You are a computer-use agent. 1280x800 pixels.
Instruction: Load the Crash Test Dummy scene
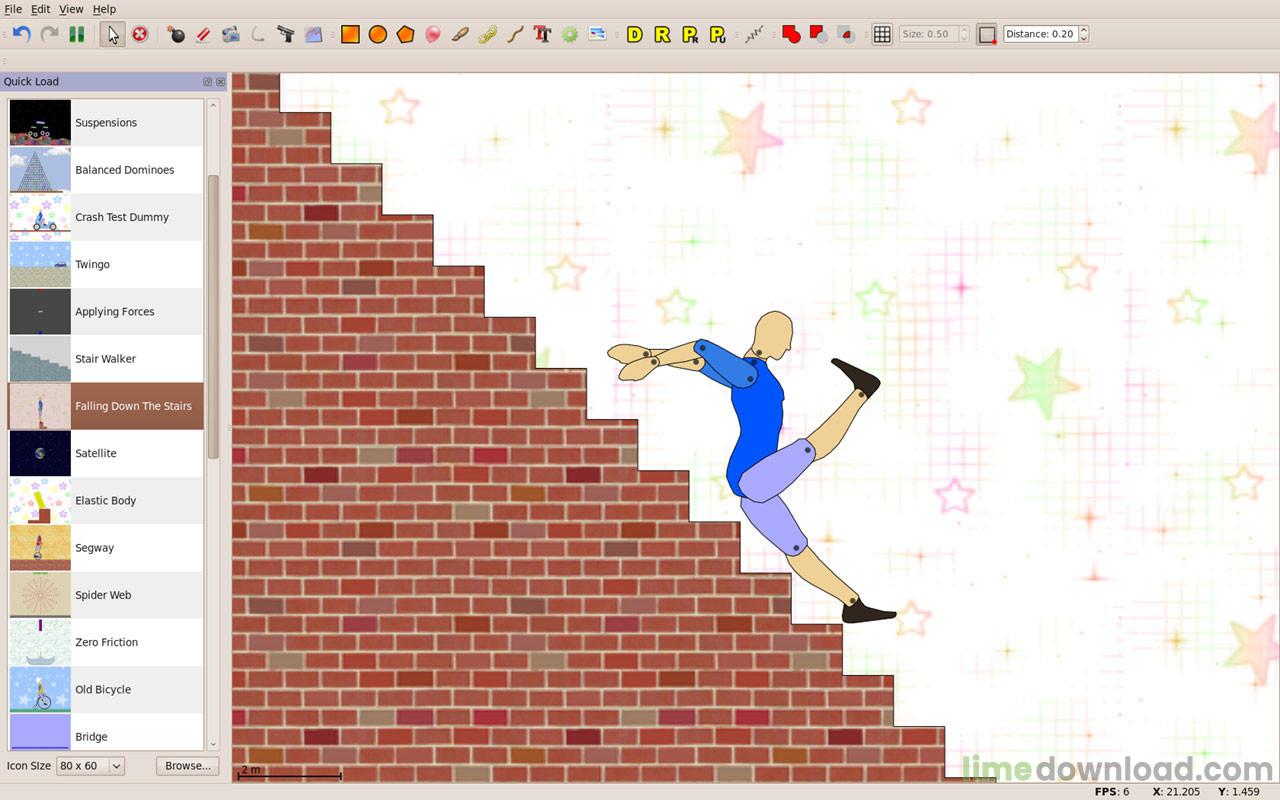point(106,217)
